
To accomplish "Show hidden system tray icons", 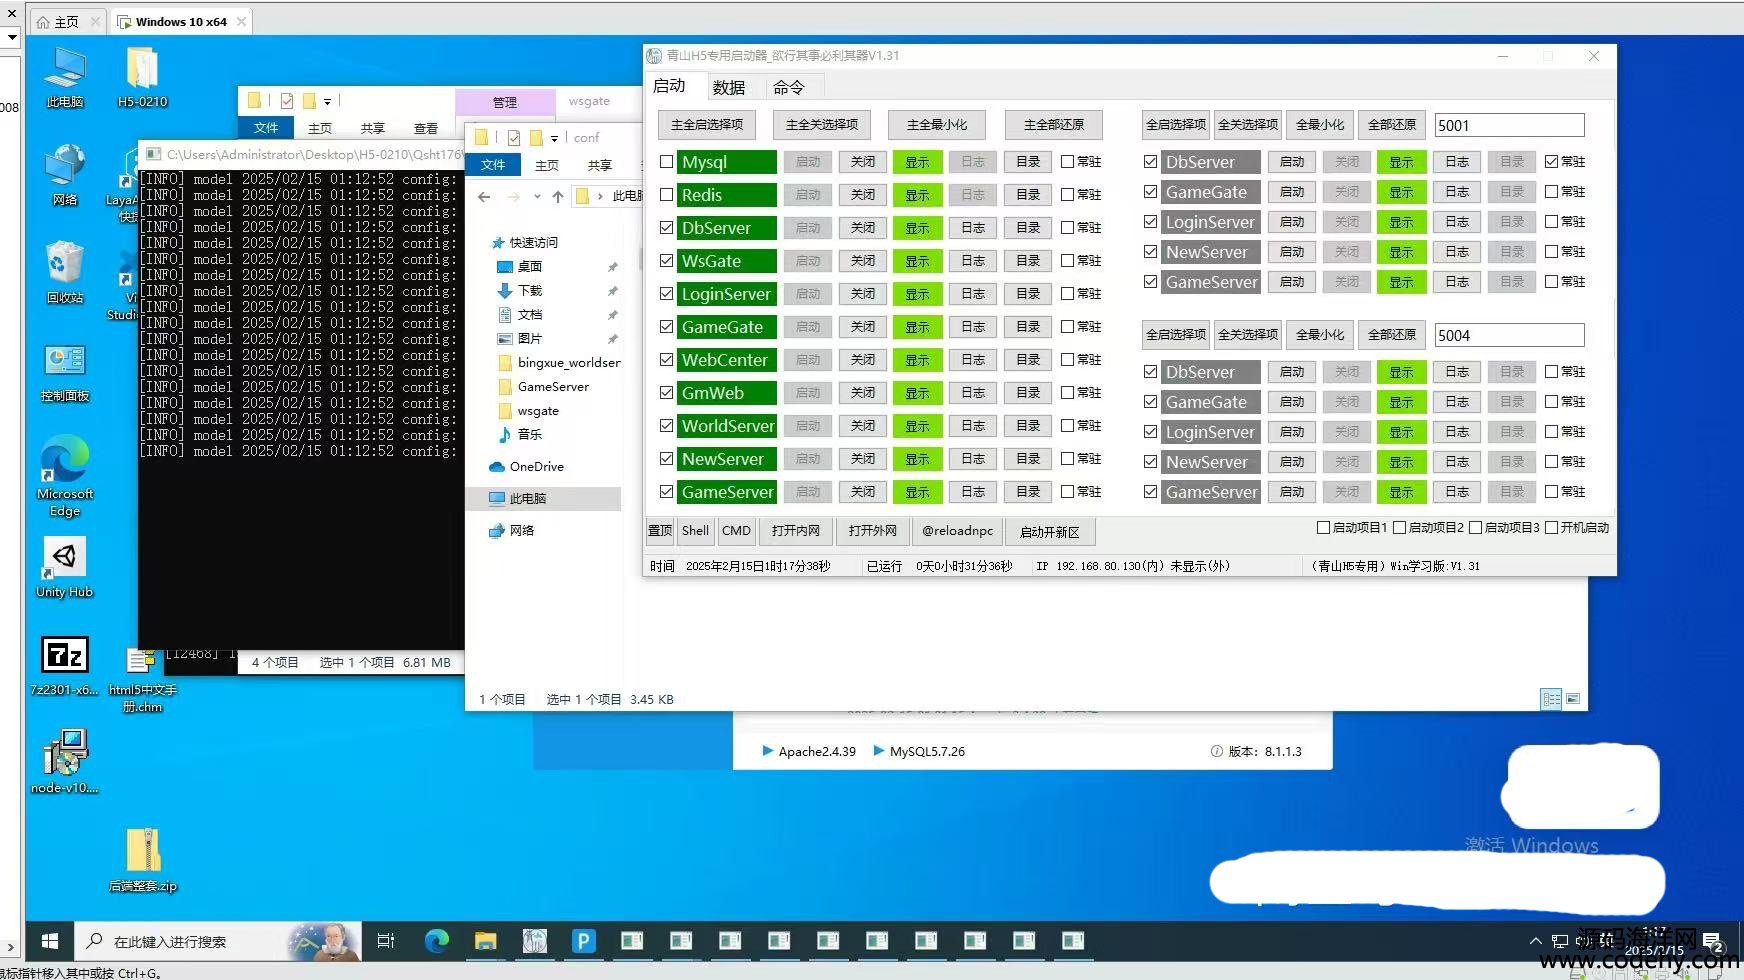I will pos(1536,941).
